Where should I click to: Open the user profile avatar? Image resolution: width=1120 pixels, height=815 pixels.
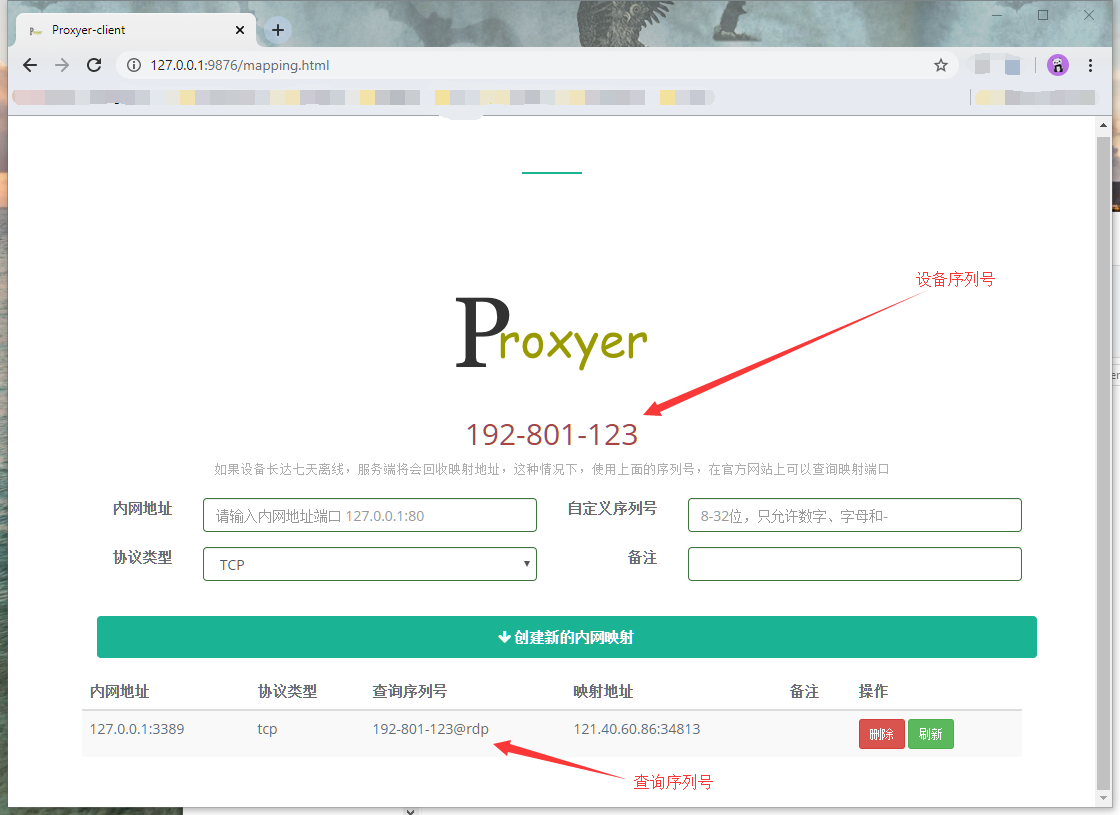(x=1057, y=65)
